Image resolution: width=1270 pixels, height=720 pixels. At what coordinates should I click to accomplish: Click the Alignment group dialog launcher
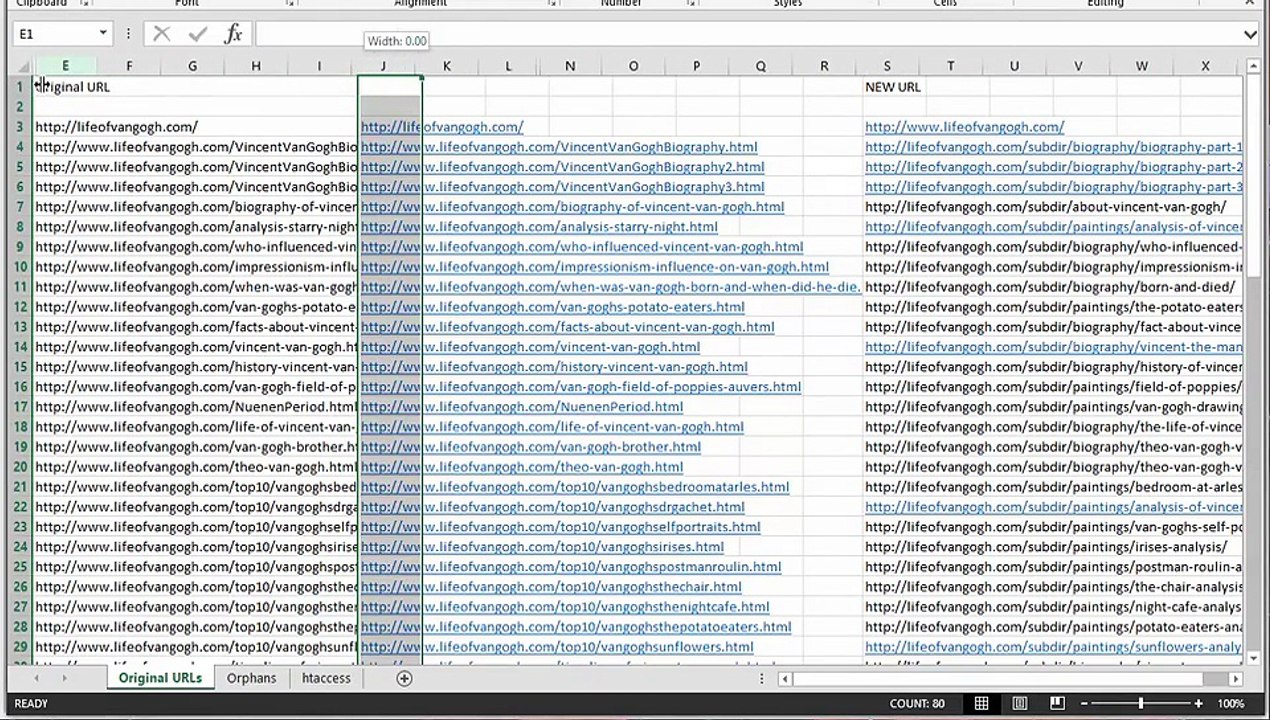[552, 3]
